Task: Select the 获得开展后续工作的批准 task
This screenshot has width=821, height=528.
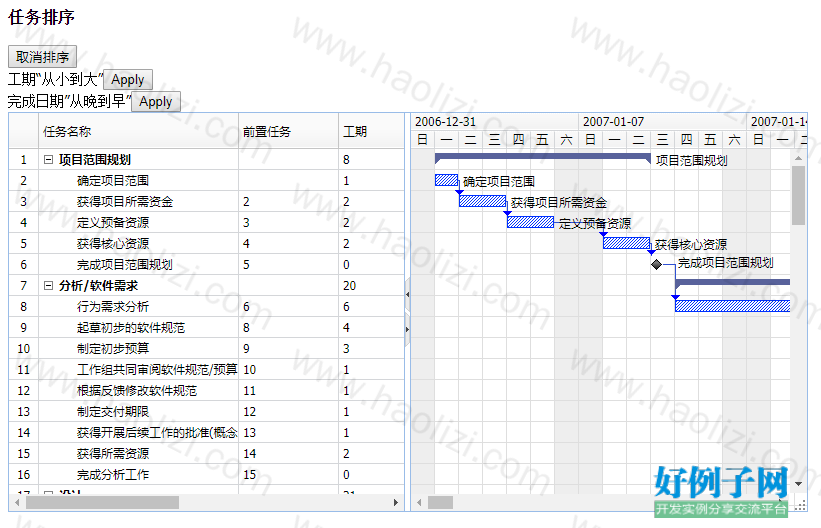Action: click(157, 433)
